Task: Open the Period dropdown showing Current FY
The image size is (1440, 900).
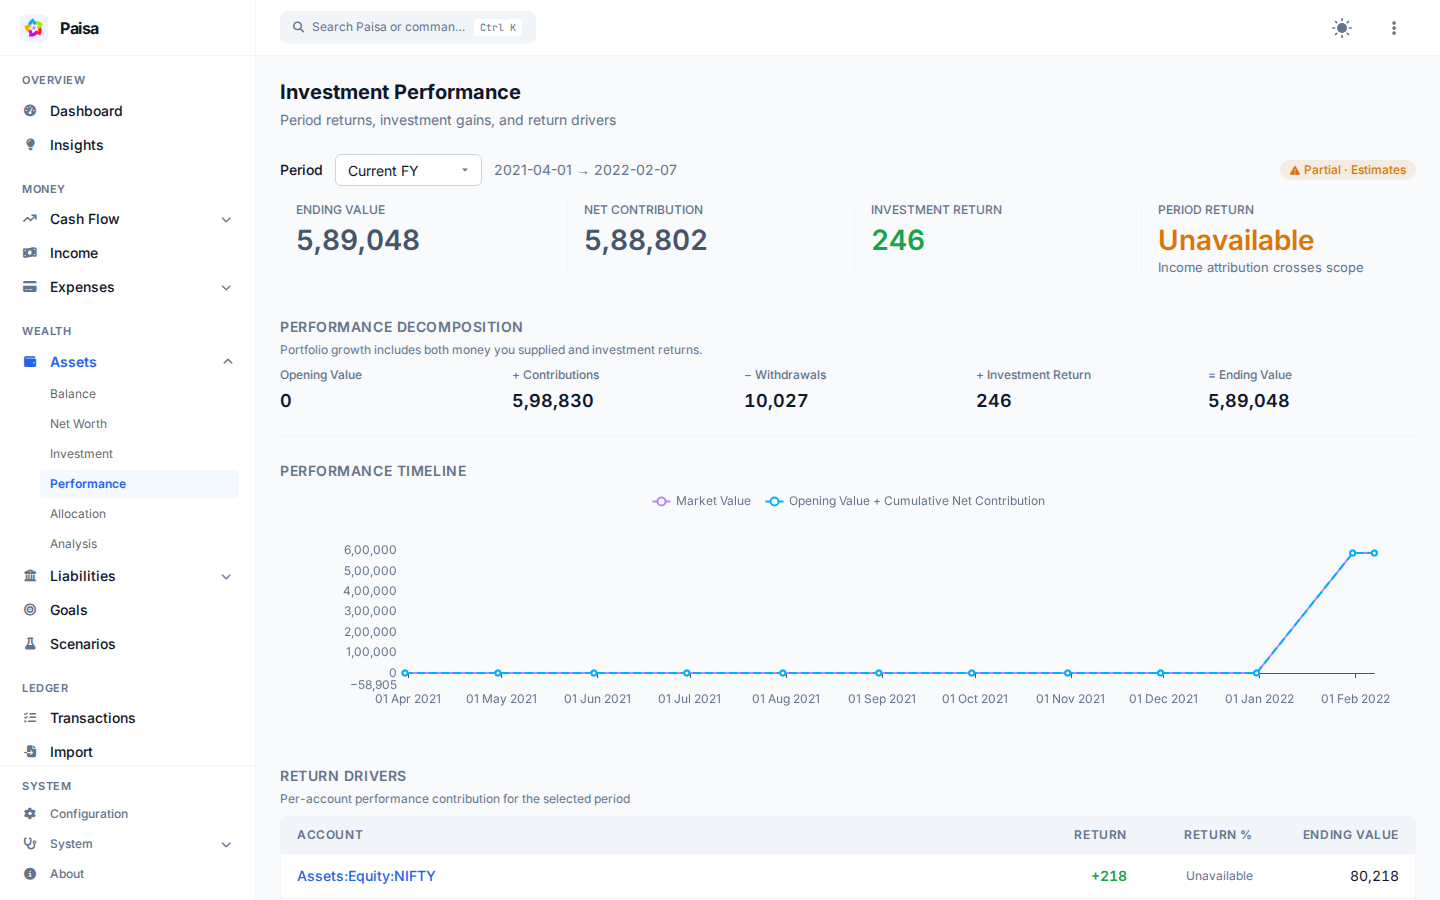Action: (x=408, y=170)
